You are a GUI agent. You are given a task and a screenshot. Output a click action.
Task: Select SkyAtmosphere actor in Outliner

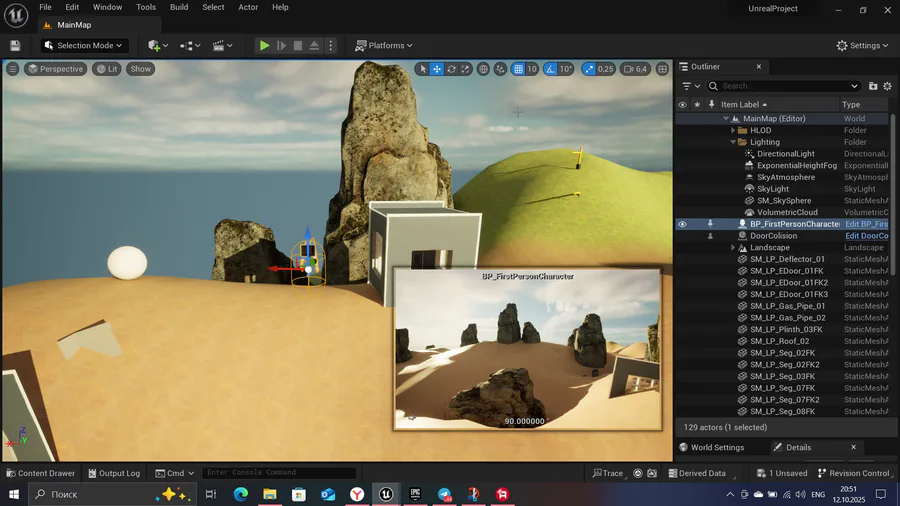785,177
